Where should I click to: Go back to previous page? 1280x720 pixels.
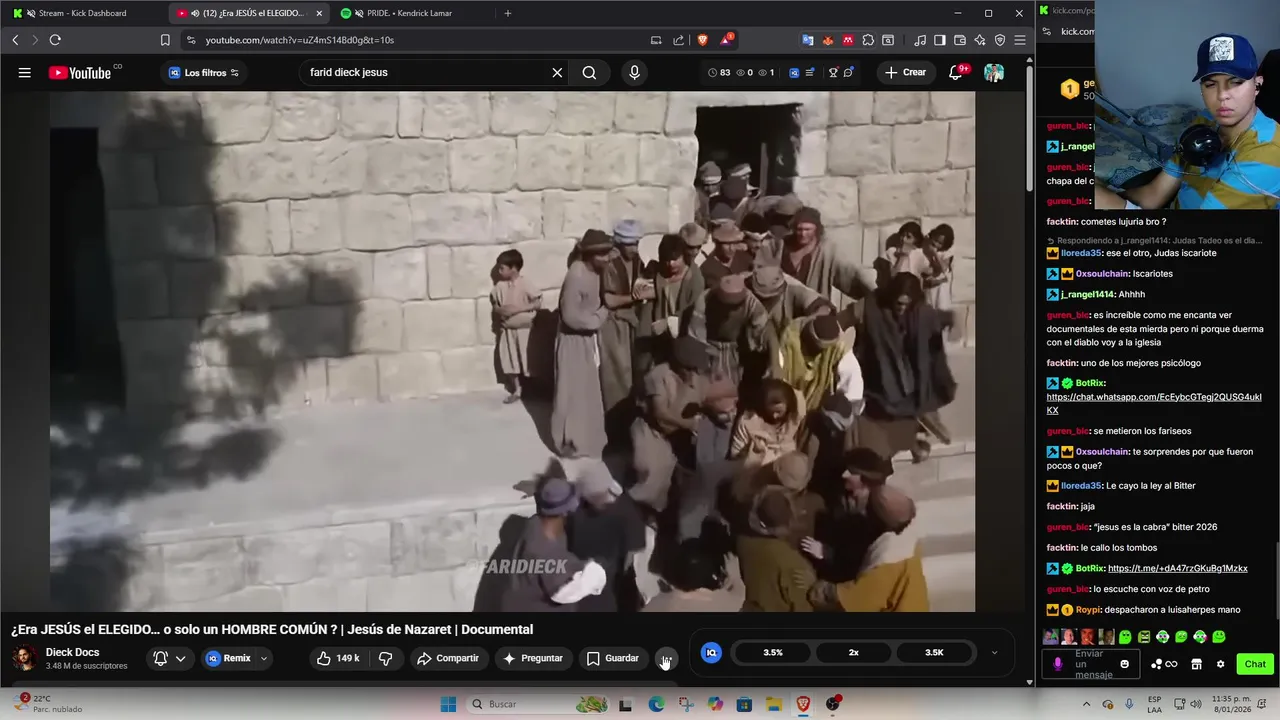point(15,40)
